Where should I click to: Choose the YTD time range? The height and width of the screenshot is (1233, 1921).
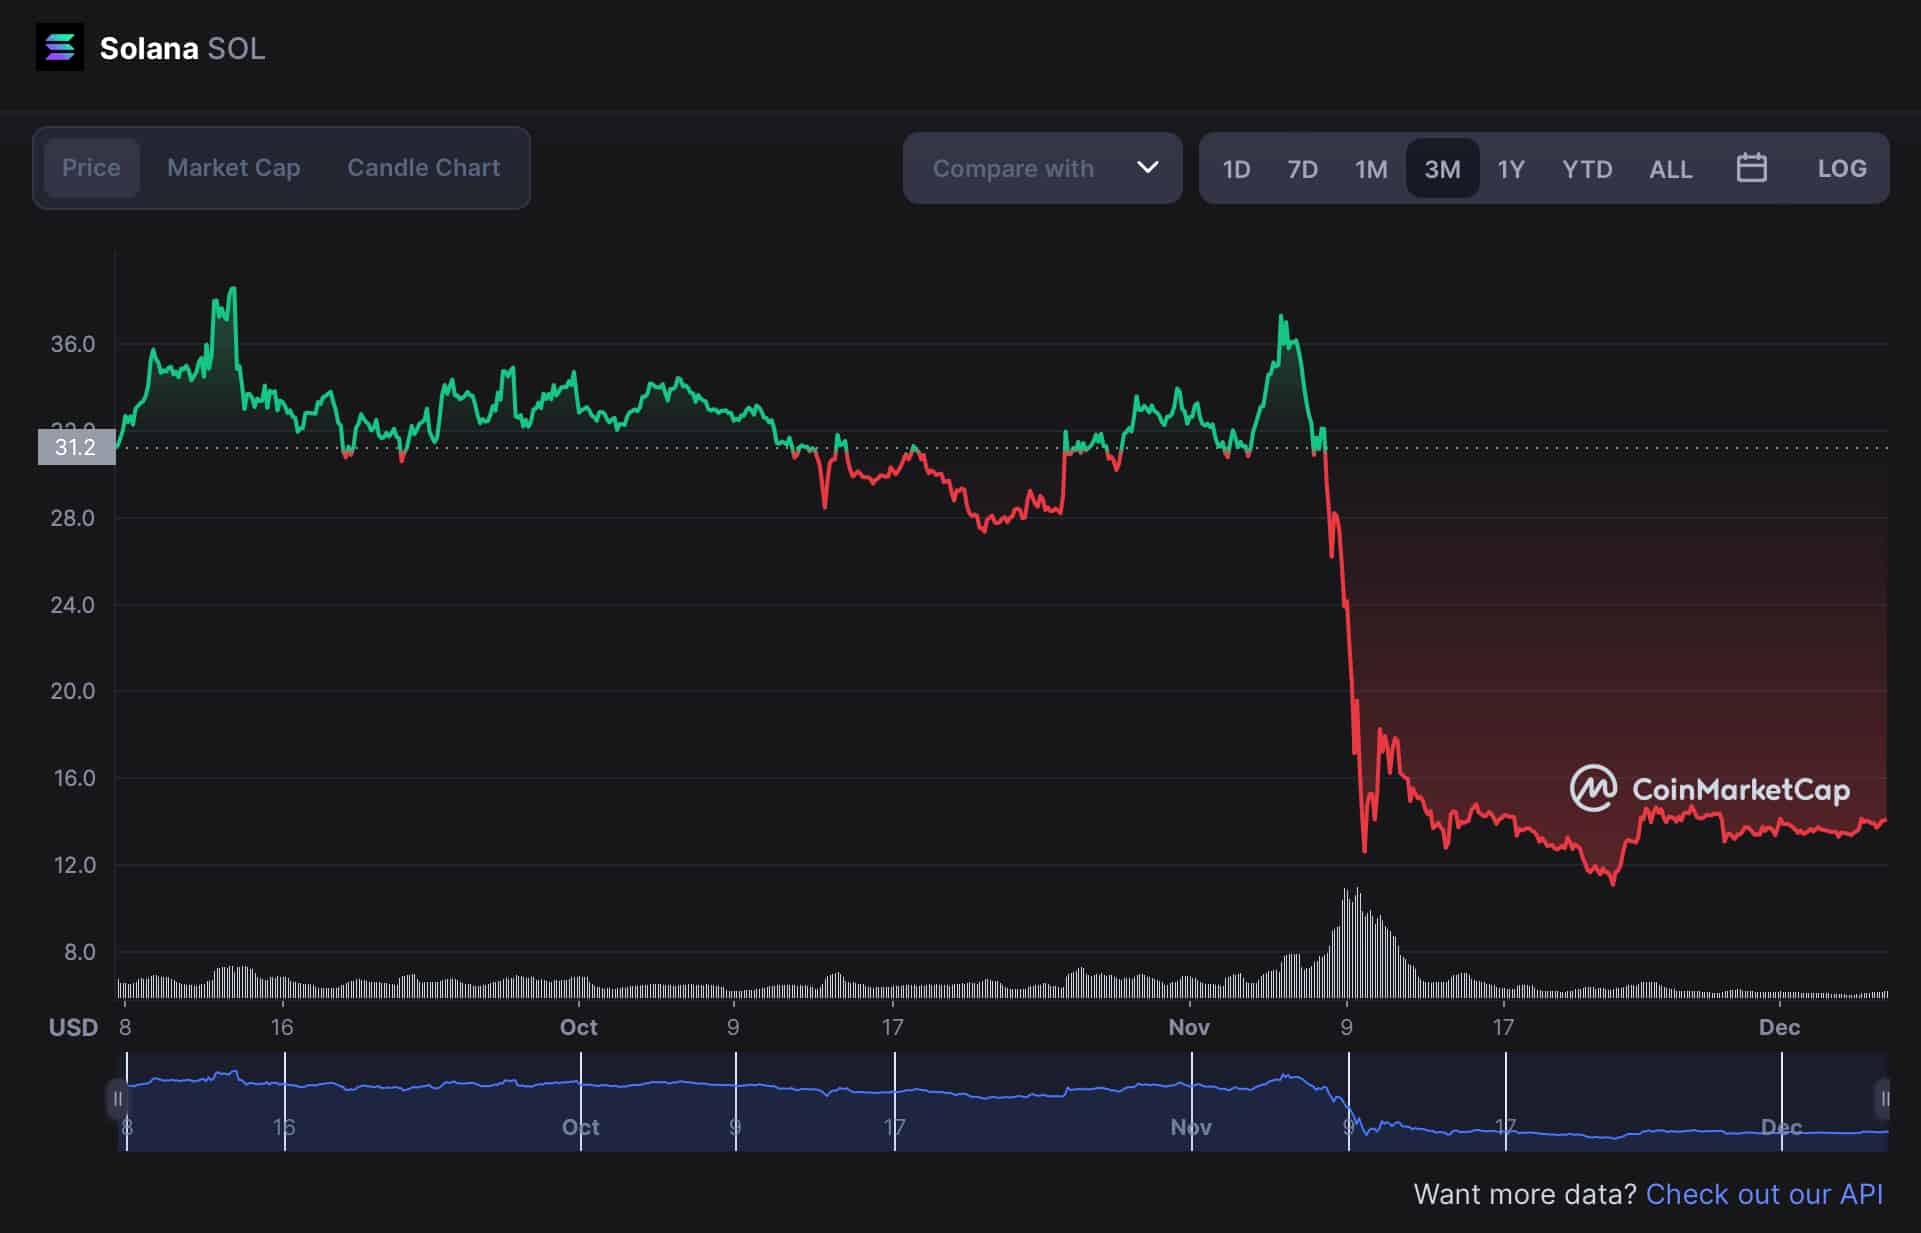click(x=1586, y=169)
